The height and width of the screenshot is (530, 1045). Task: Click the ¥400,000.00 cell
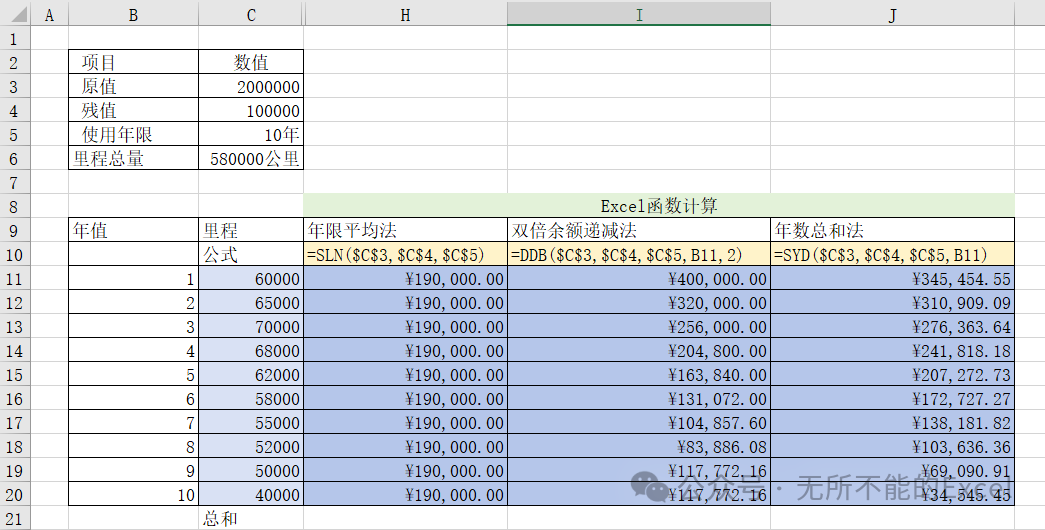(x=639, y=278)
